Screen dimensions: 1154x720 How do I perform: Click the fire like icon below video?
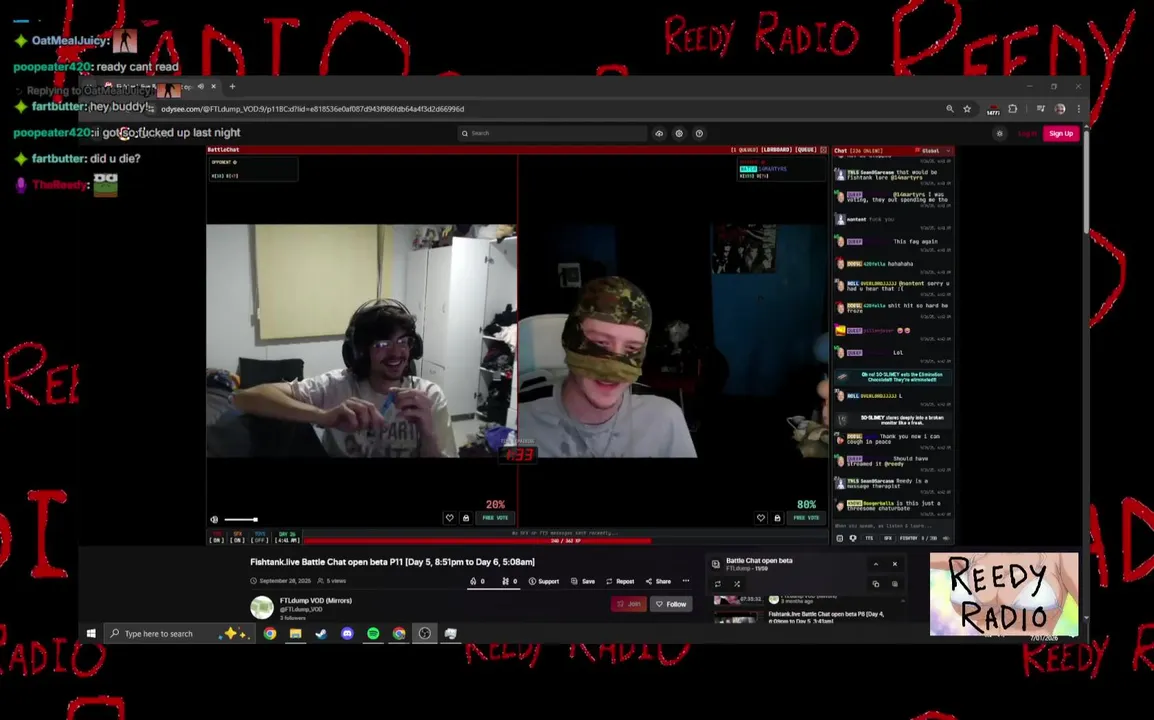[473, 581]
